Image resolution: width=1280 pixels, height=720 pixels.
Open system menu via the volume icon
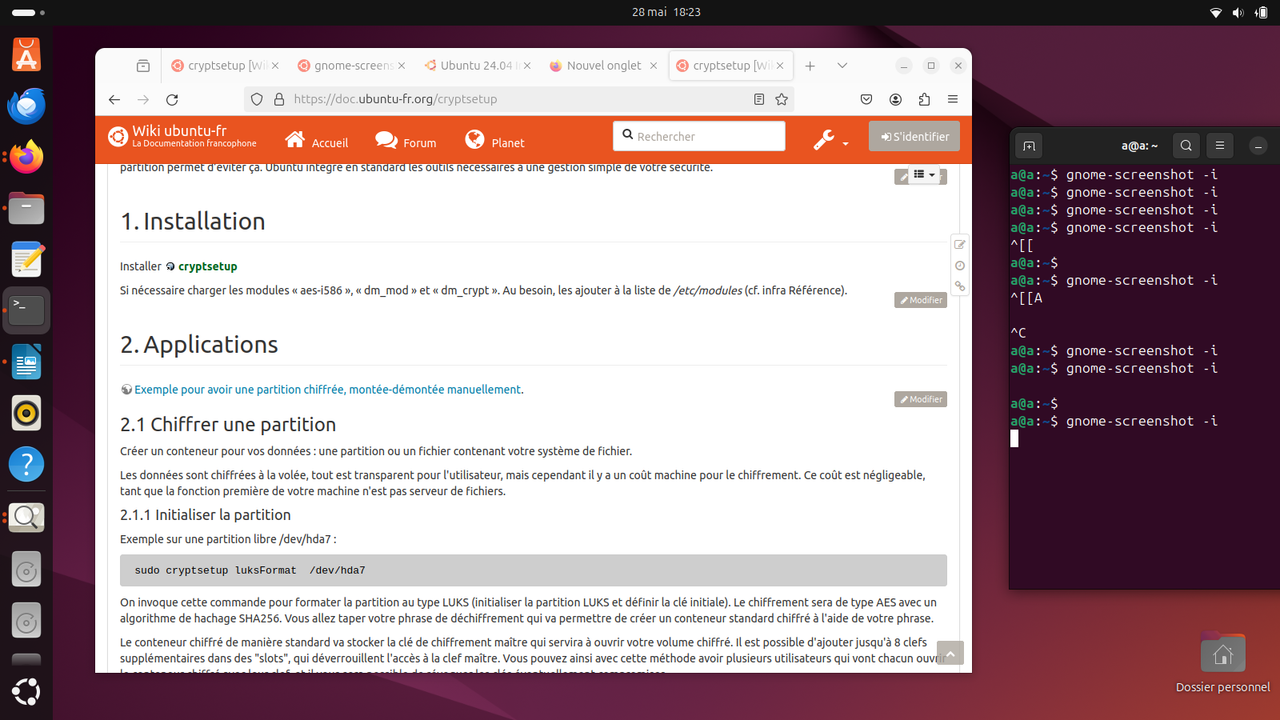point(1240,12)
